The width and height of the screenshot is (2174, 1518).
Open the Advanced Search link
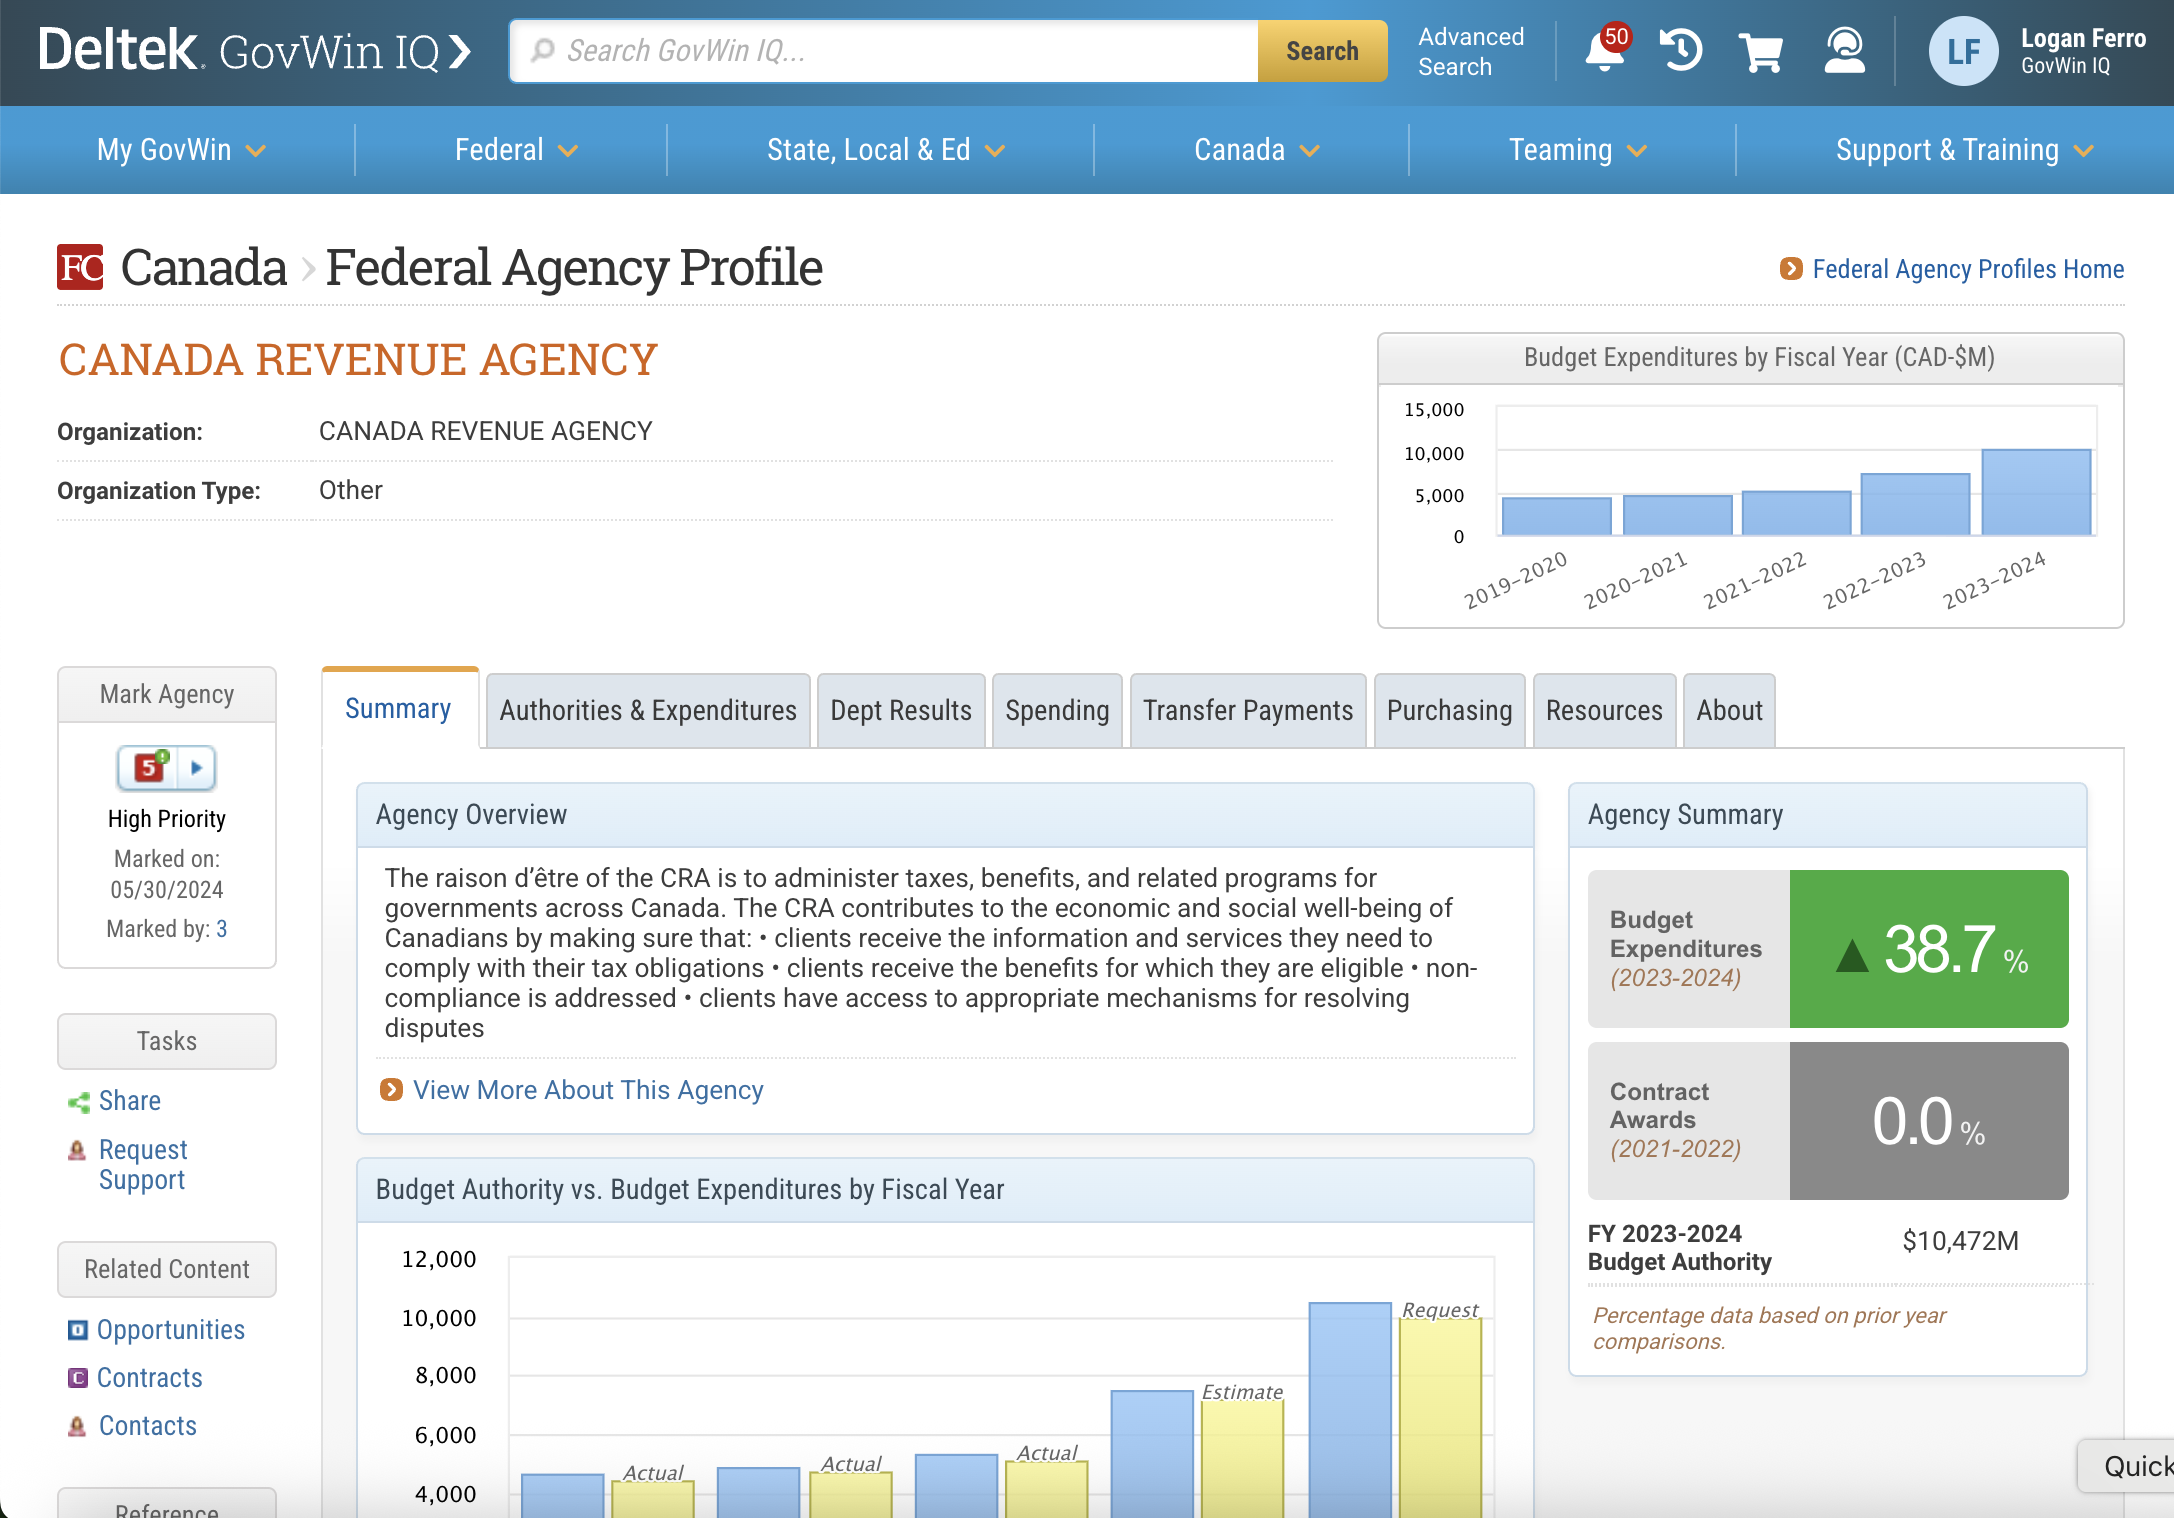click(x=1471, y=51)
